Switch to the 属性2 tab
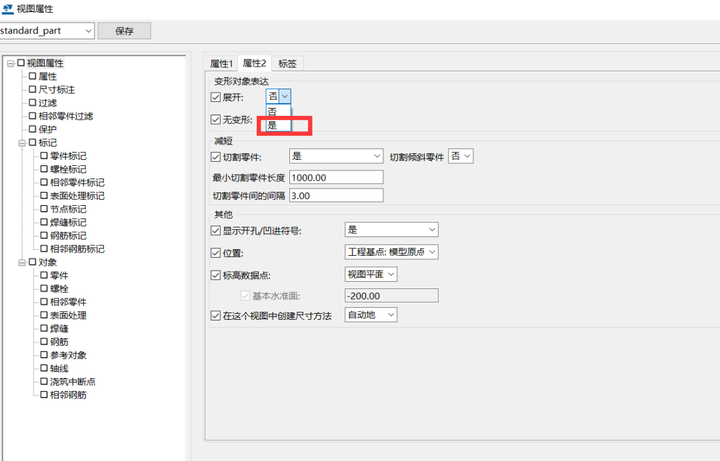Viewport: 720px width, 461px height. click(254, 63)
